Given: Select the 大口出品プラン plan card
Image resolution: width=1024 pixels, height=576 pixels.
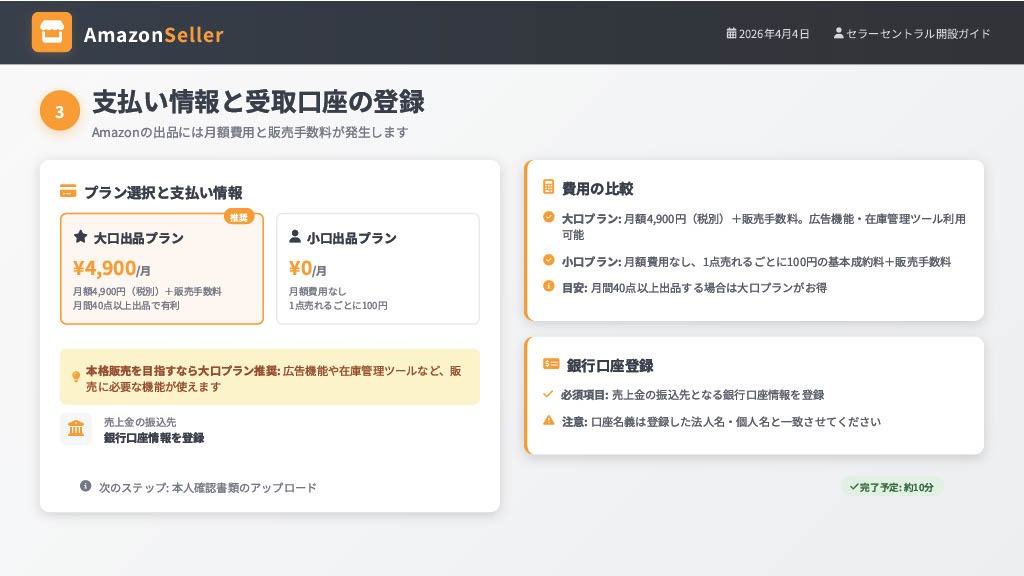Looking at the screenshot, I should pos(162,269).
